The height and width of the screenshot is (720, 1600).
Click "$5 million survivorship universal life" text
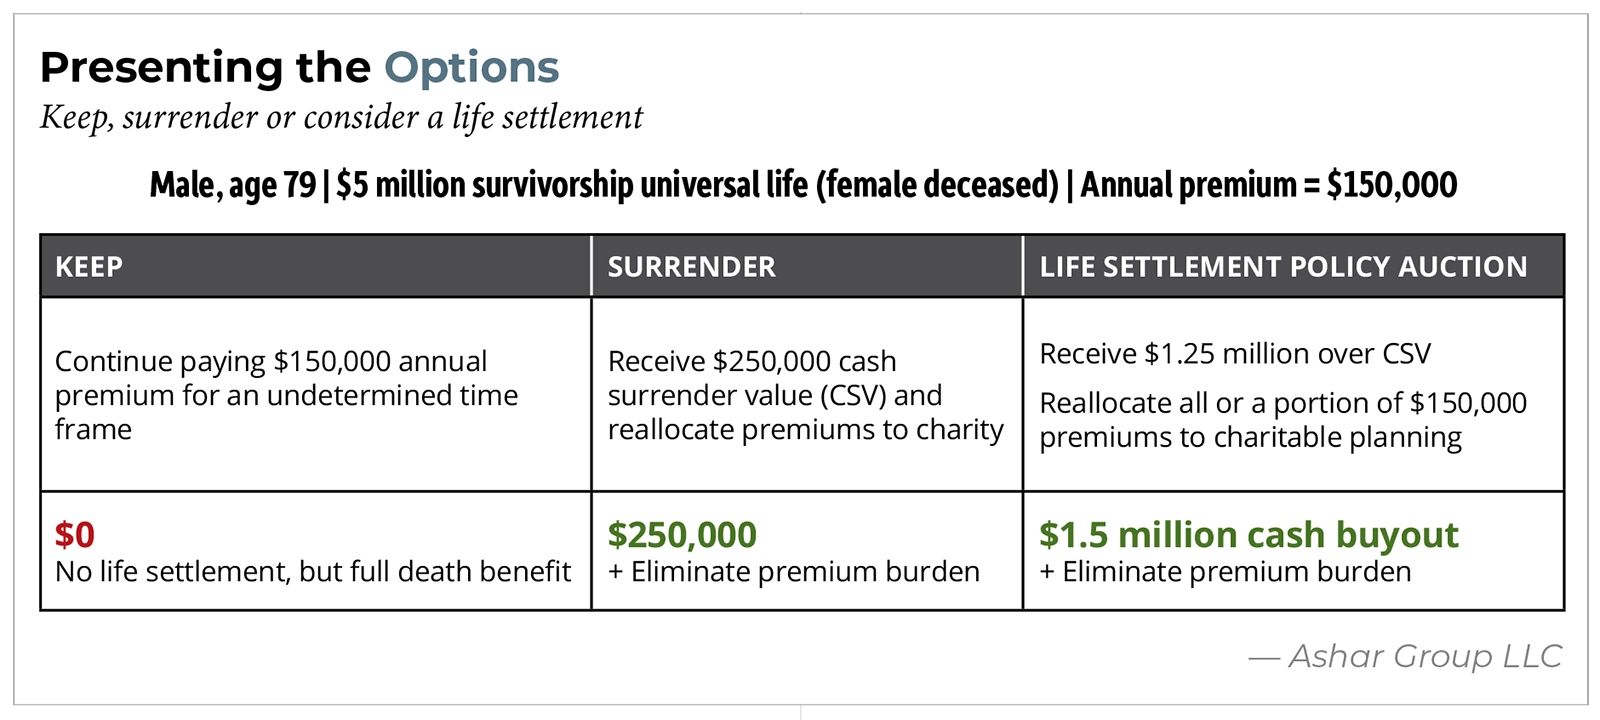(x=572, y=185)
